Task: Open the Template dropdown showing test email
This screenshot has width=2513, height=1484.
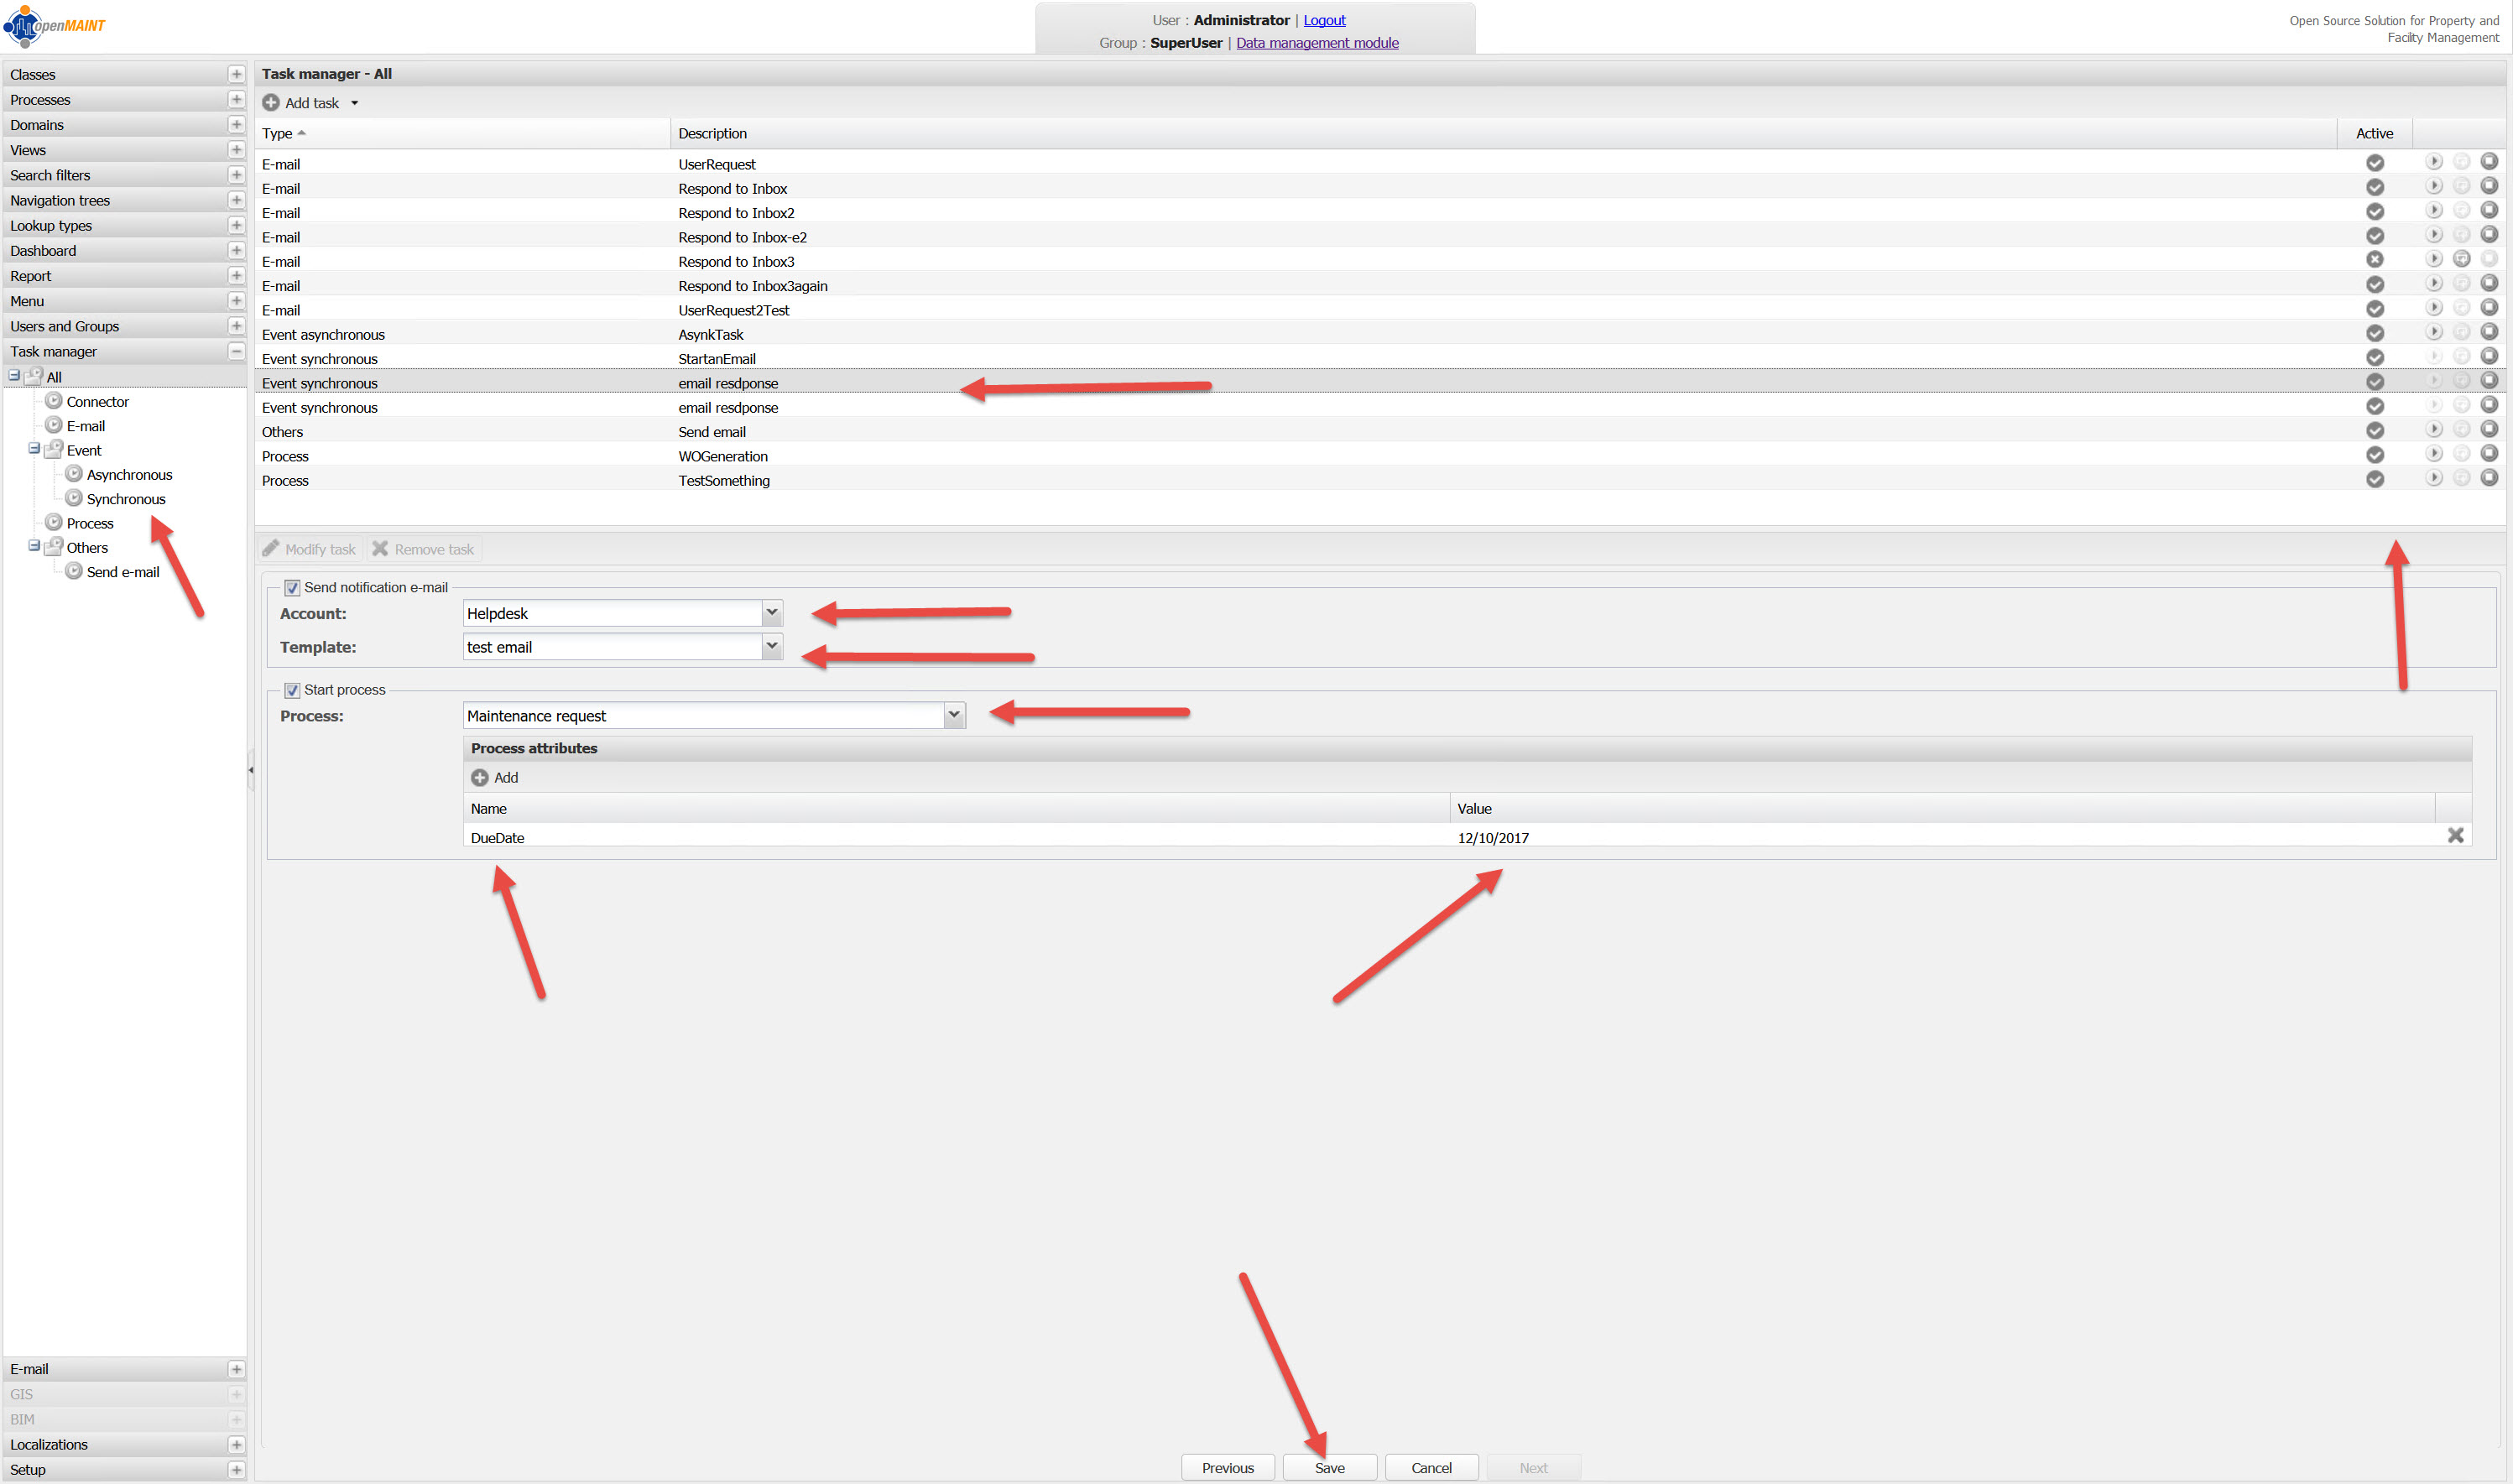Action: [771, 646]
